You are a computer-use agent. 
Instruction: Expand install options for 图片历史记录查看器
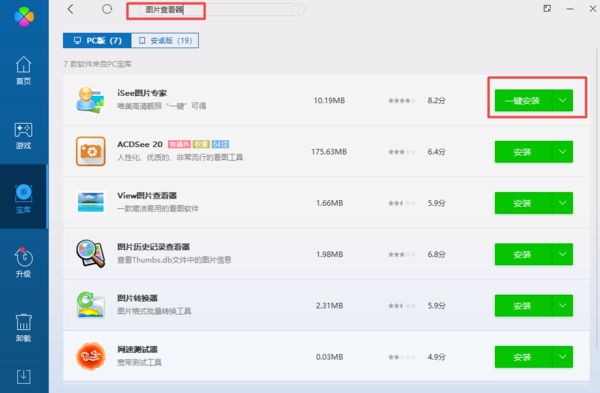point(562,254)
